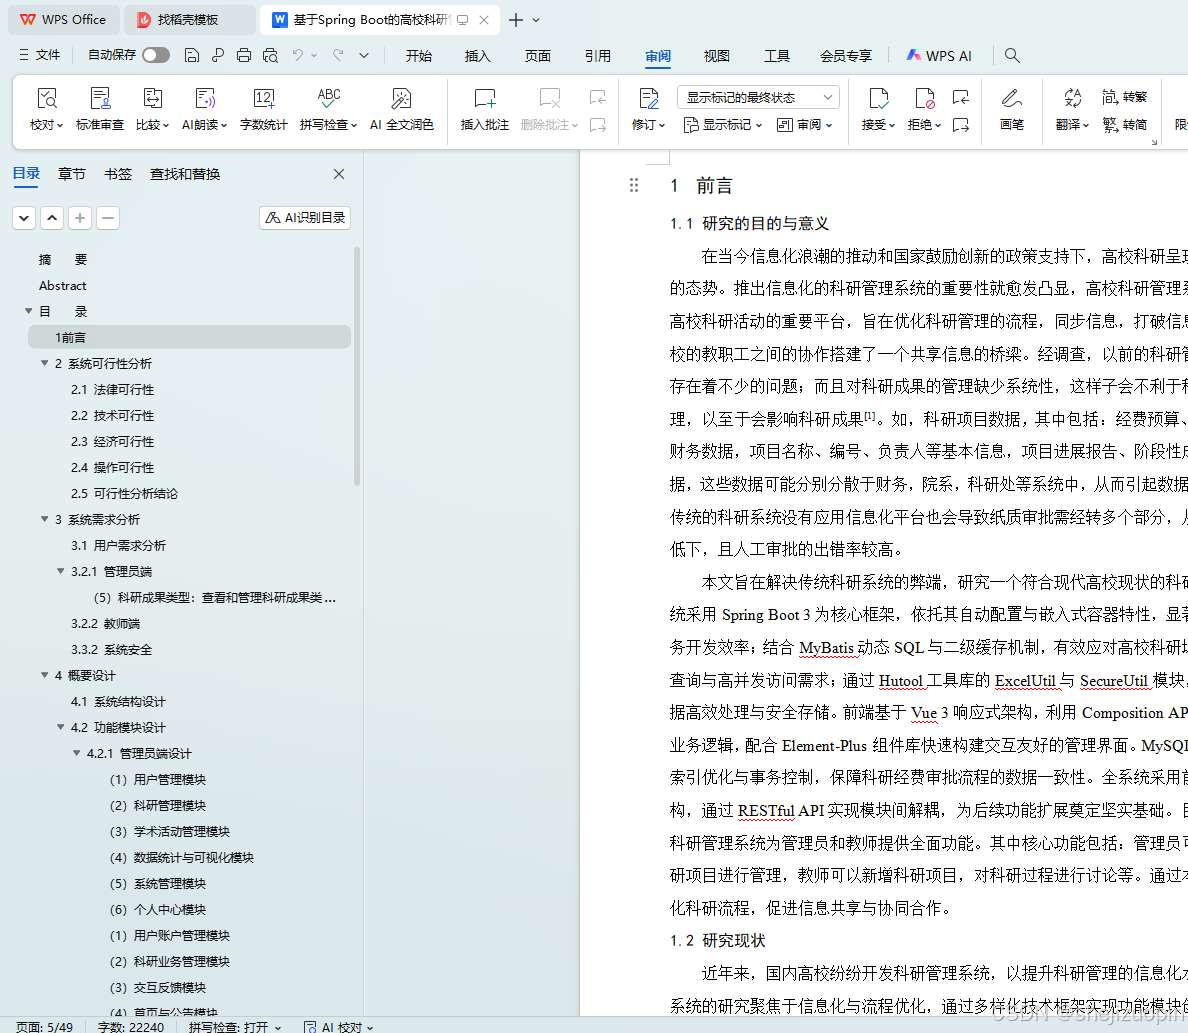Click 接受 accept change icon
The image size is (1188, 1033).
point(878,99)
